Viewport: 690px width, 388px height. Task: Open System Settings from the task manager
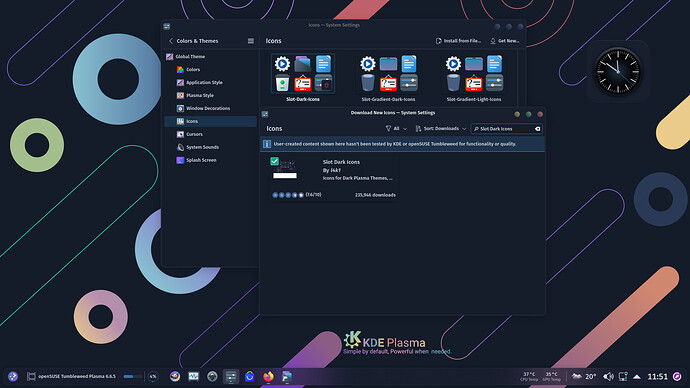coord(231,377)
